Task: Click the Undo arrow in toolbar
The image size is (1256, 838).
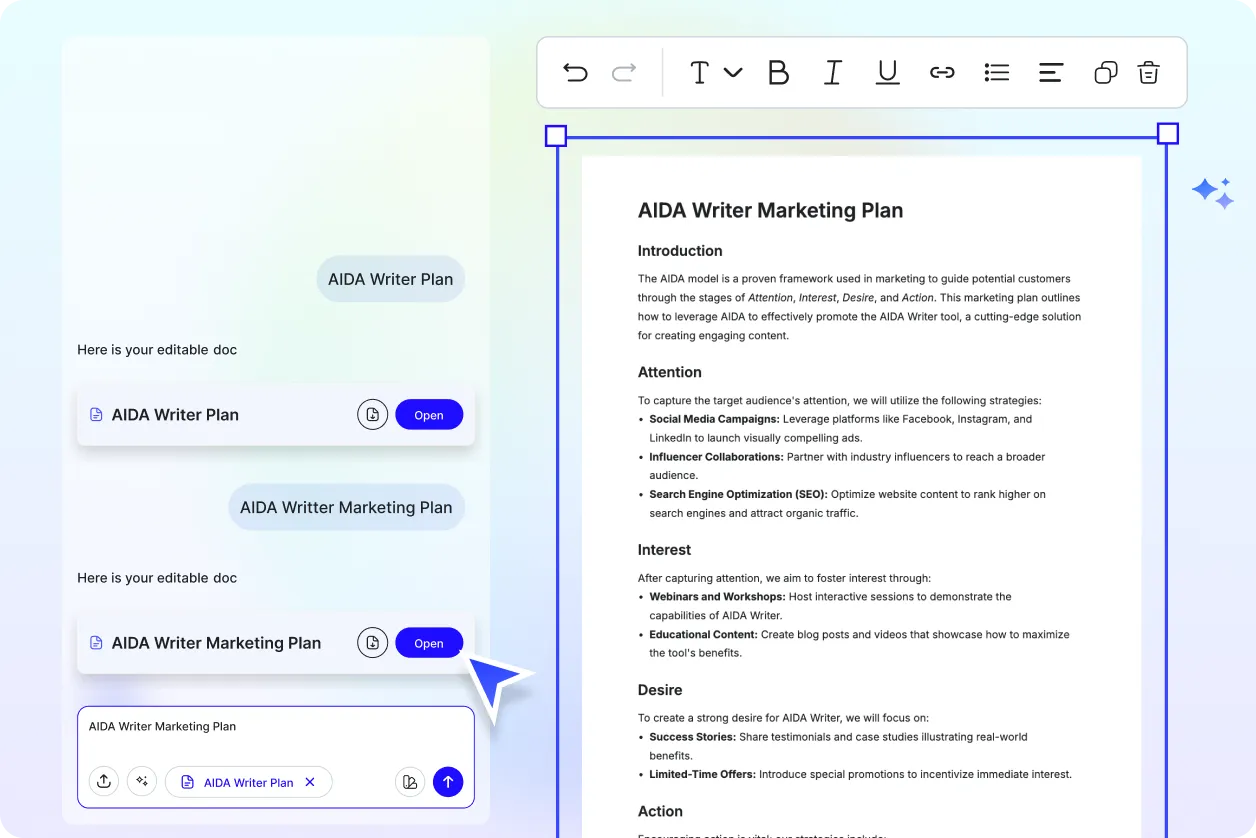Action: tap(575, 72)
